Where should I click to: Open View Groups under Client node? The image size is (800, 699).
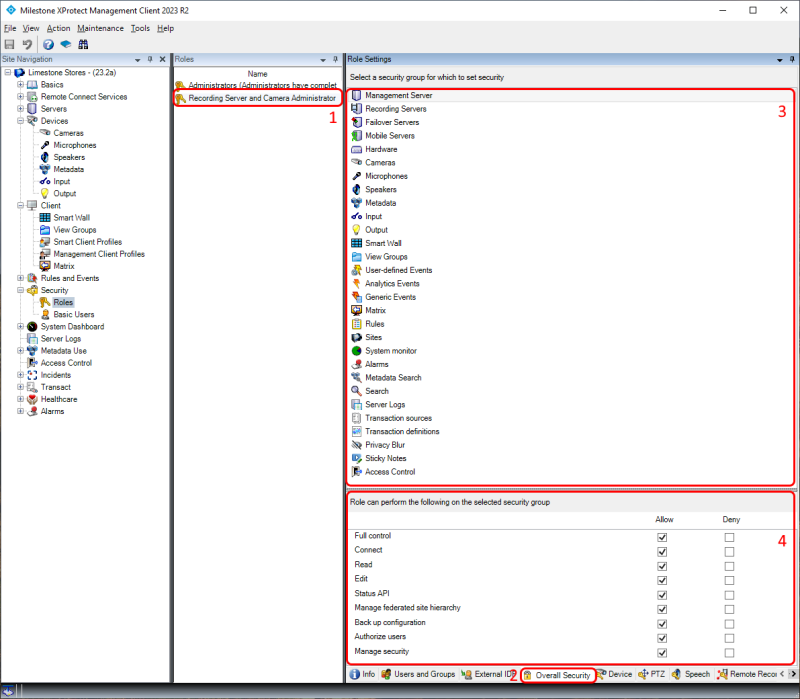[74, 230]
